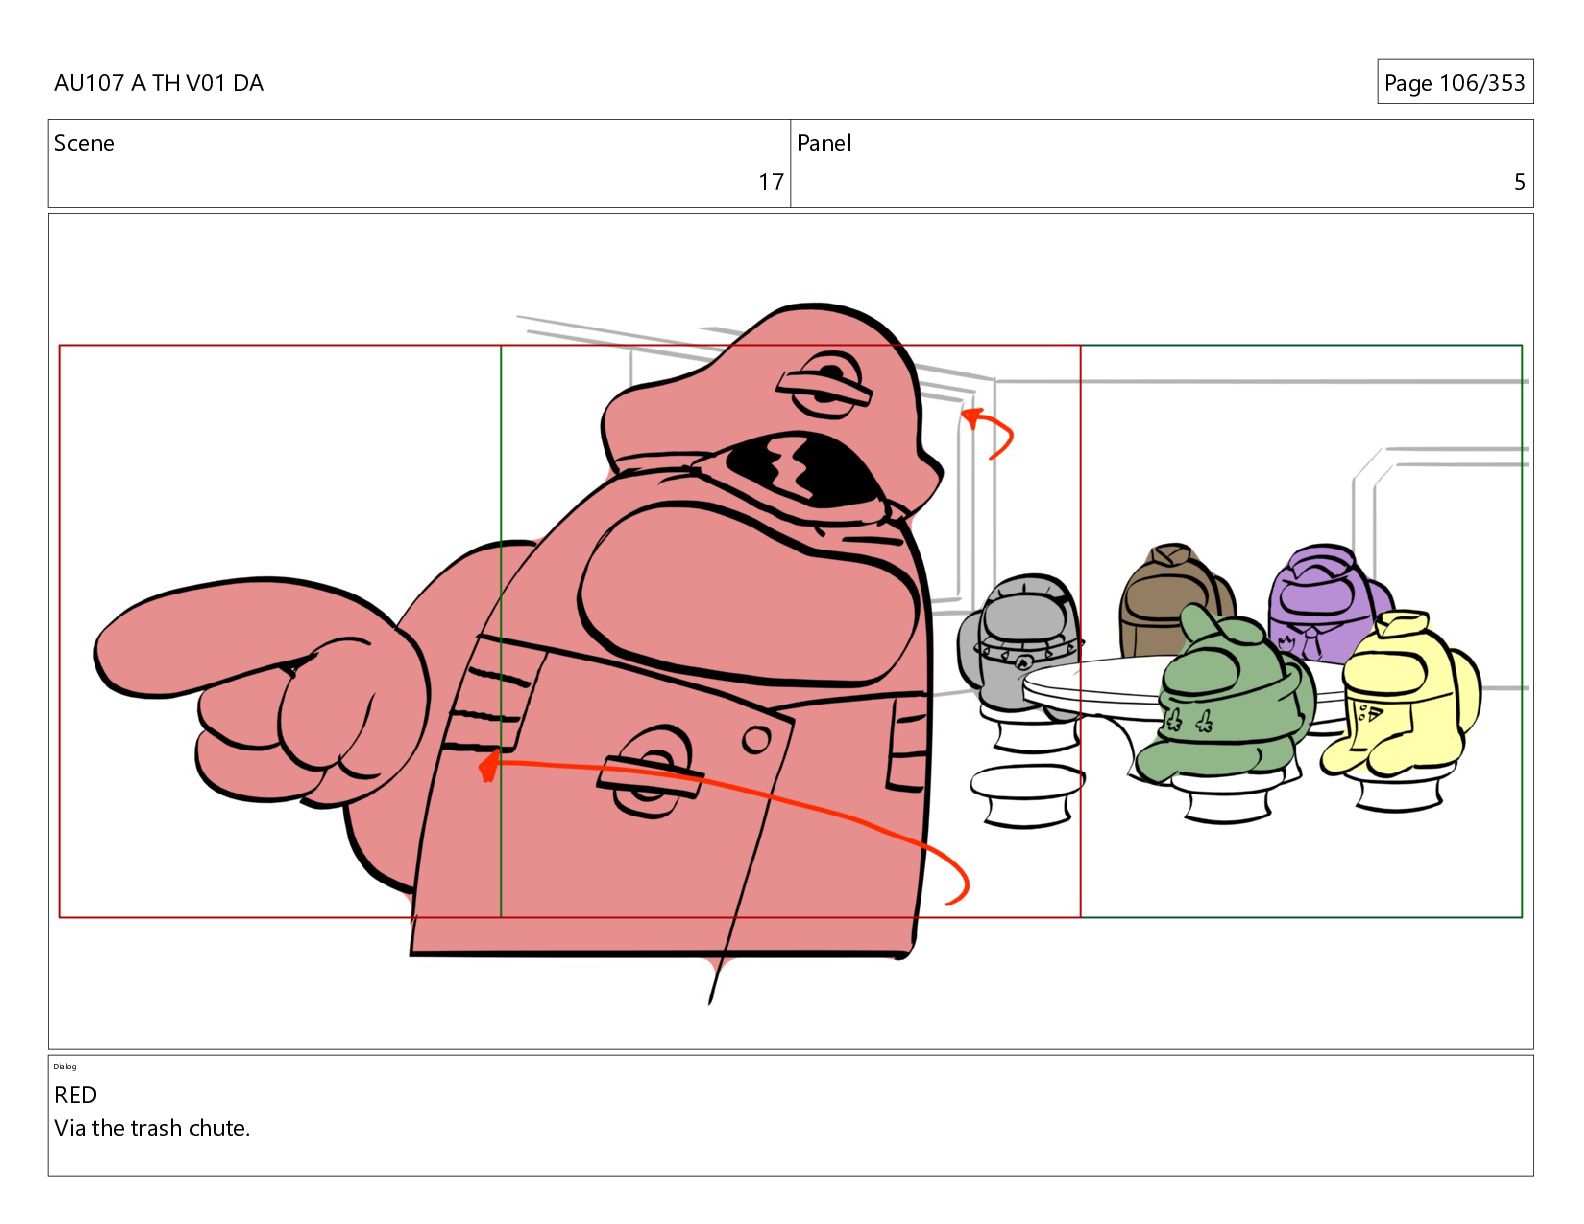Click the small 'Dialog' field label
Image resolution: width=1584 pixels, height=1224 pixels.
(65, 1066)
